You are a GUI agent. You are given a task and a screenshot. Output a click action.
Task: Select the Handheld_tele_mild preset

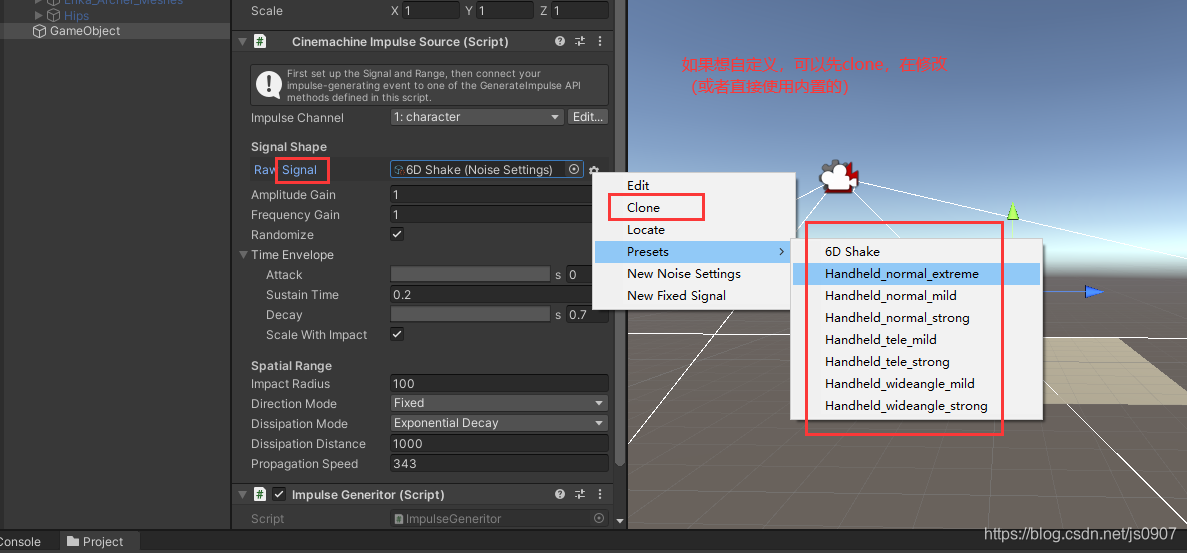[x=917, y=340]
